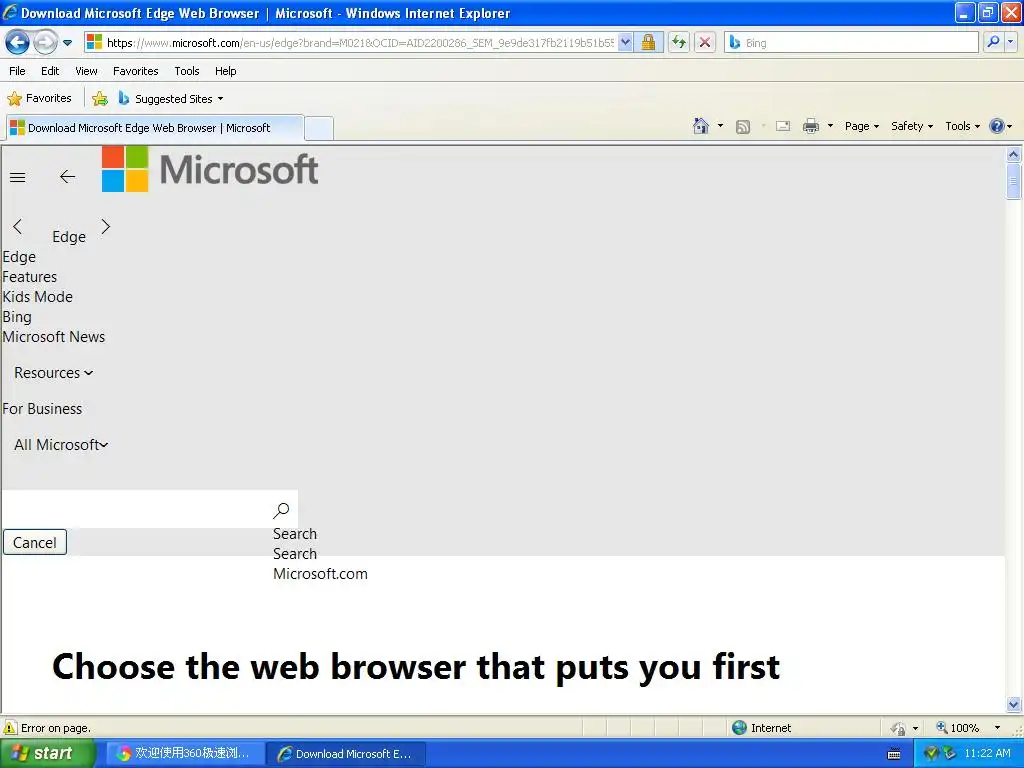Click the Bing search box
The height and width of the screenshot is (768, 1024).
click(x=851, y=43)
